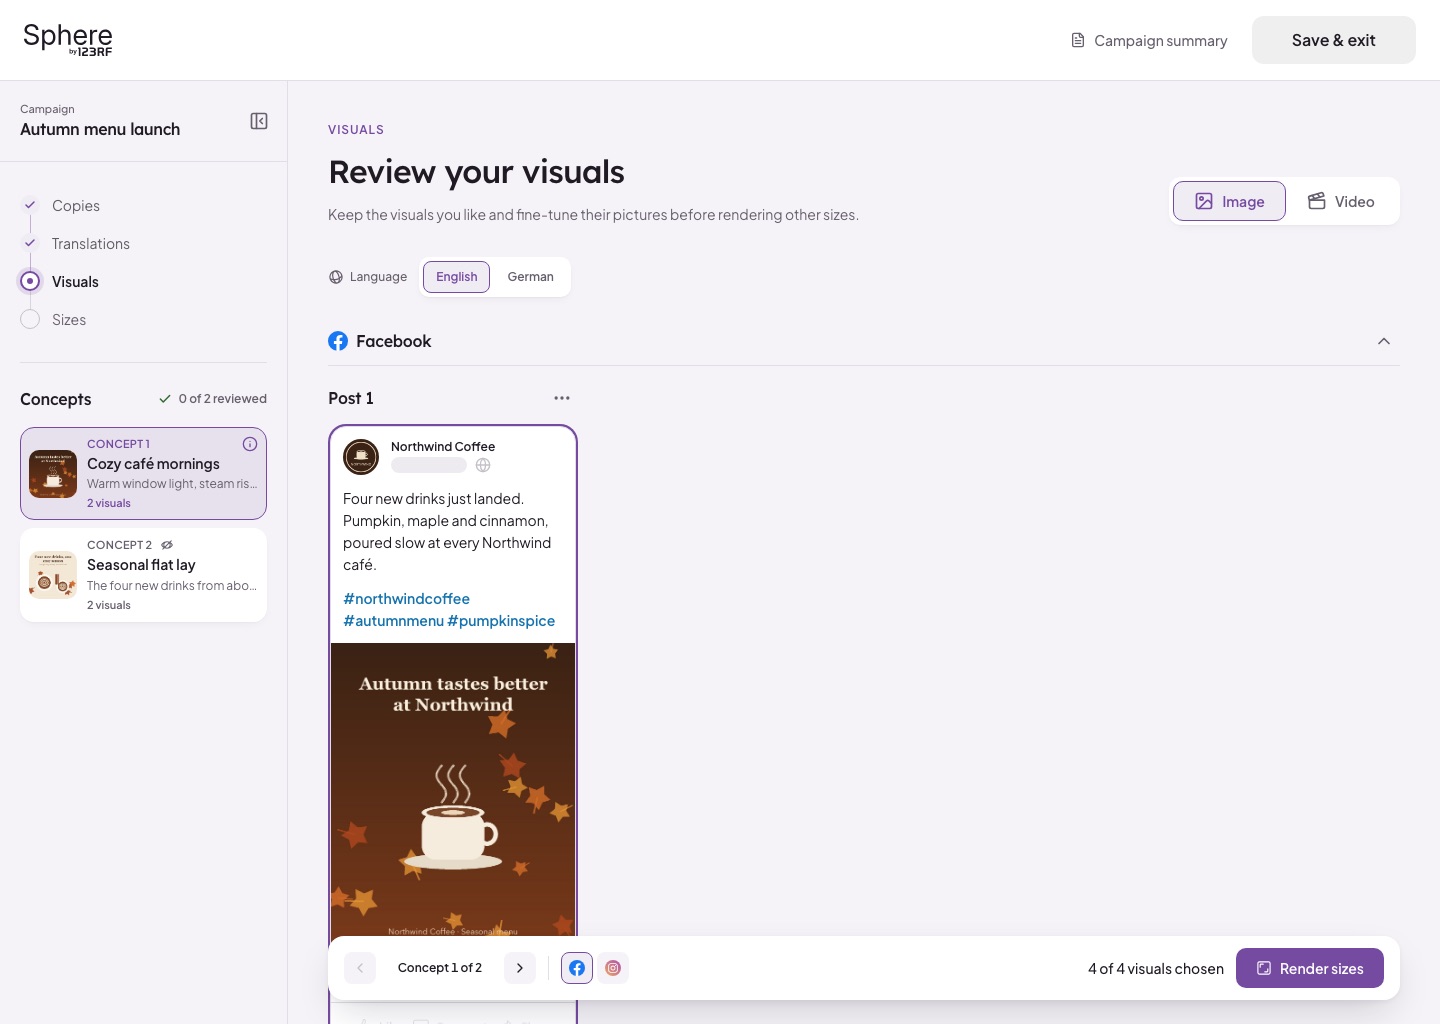Click the #pumpkinspice hashtag
The image size is (1440, 1024).
(x=501, y=621)
